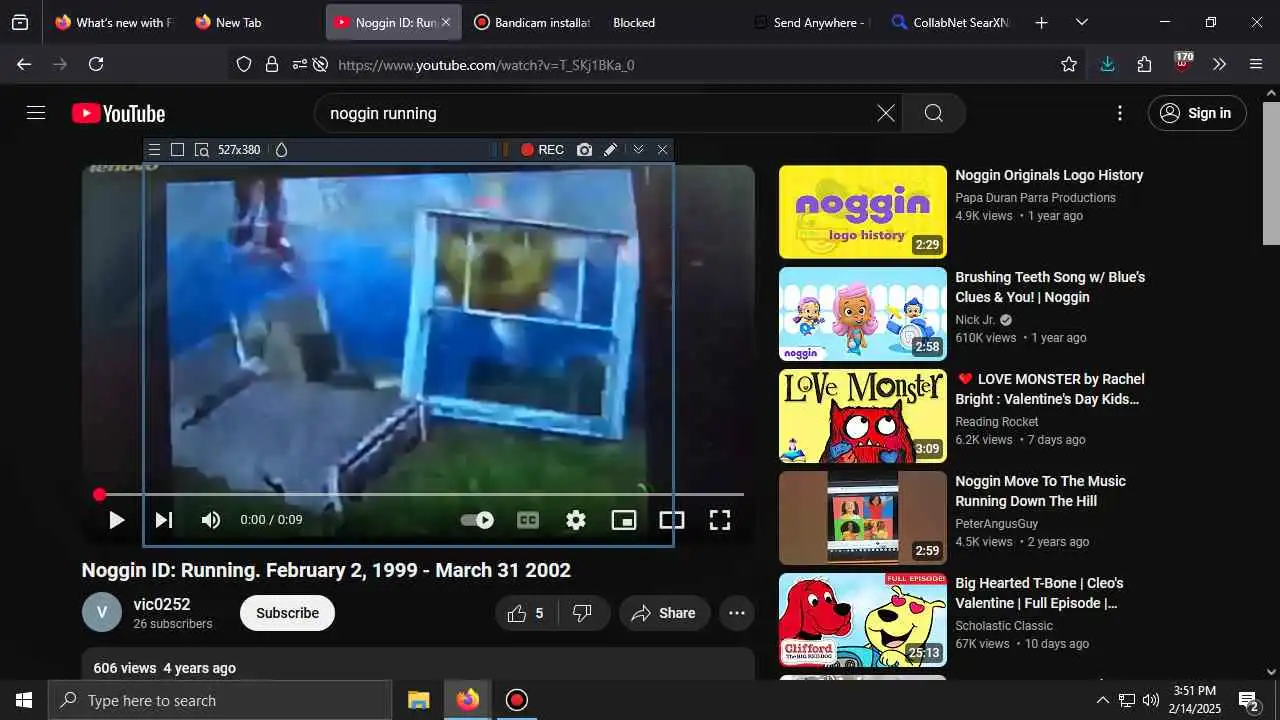Open YouTube settings three-dot menu
Image resolution: width=1280 pixels, height=720 pixels.
1120,113
